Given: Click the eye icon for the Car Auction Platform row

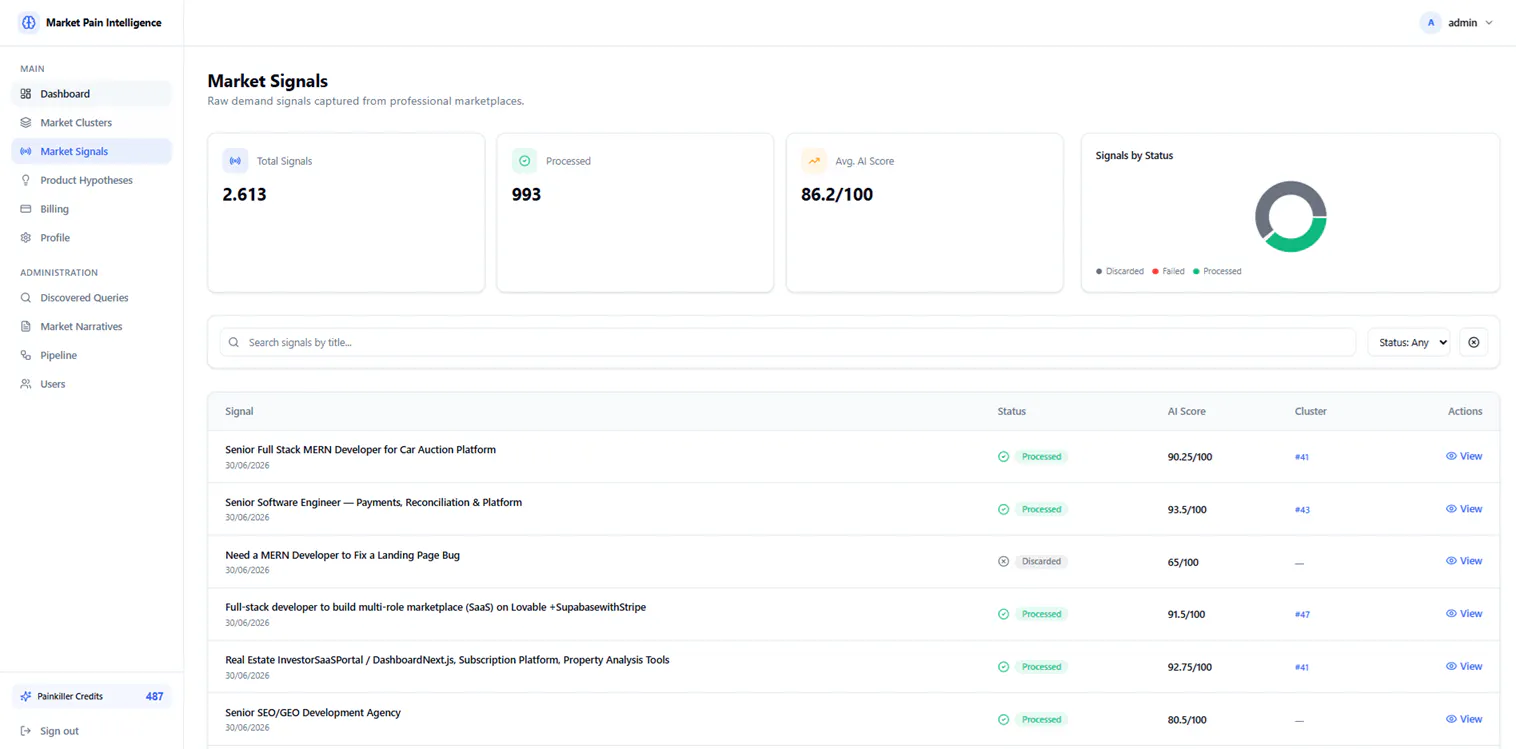Looking at the screenshot, I should [x=1451, y=456].
